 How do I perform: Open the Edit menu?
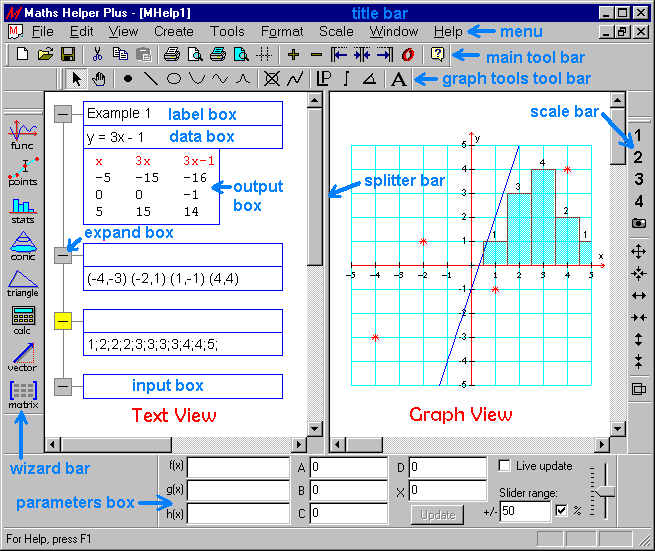coord(81,32)
